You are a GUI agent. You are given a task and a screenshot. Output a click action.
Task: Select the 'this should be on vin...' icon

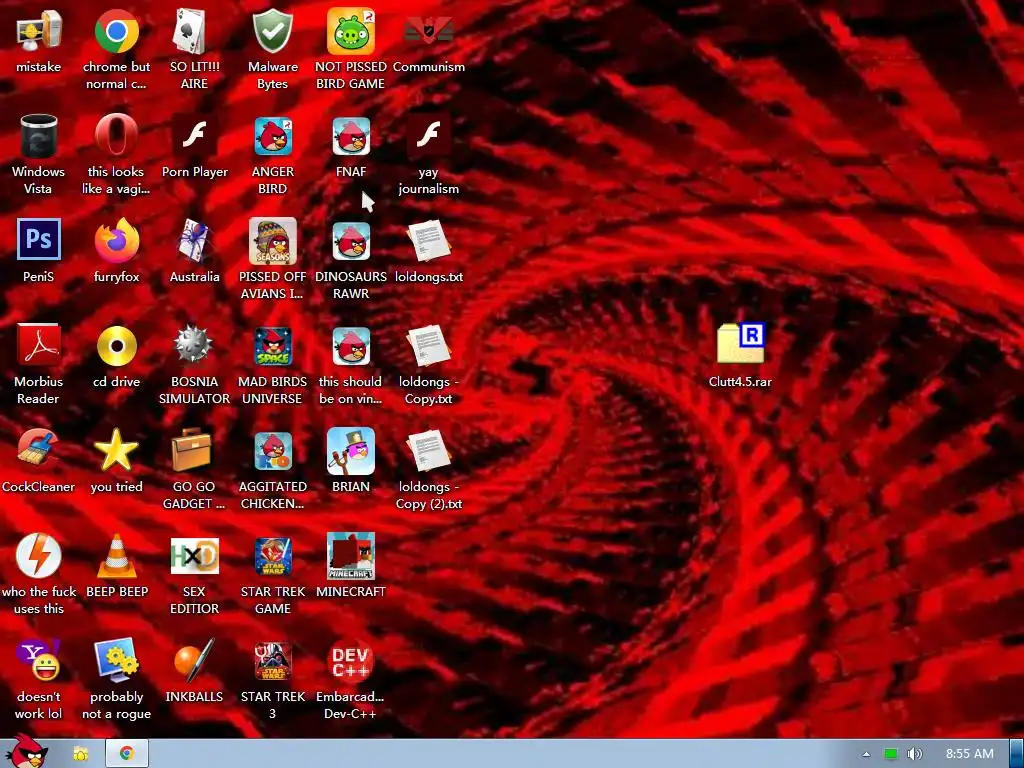coord(351,346)
